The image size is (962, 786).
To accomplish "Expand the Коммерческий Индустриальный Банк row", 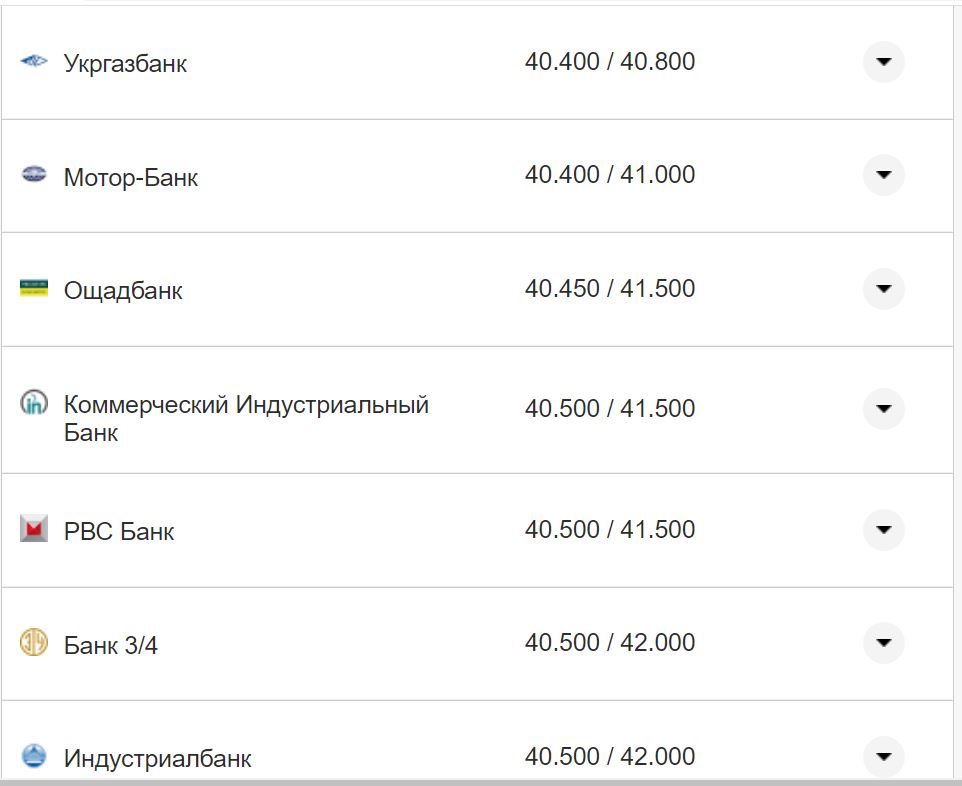I will click(883, 409).
